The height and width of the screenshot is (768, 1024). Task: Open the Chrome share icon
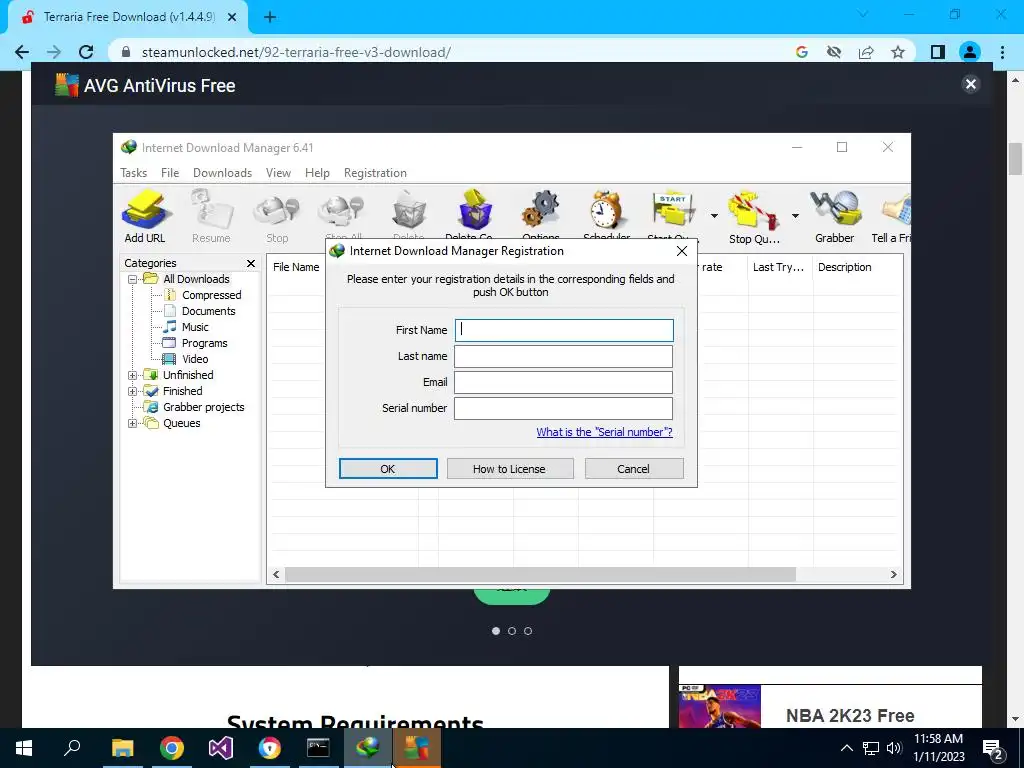tap(866, 52)
